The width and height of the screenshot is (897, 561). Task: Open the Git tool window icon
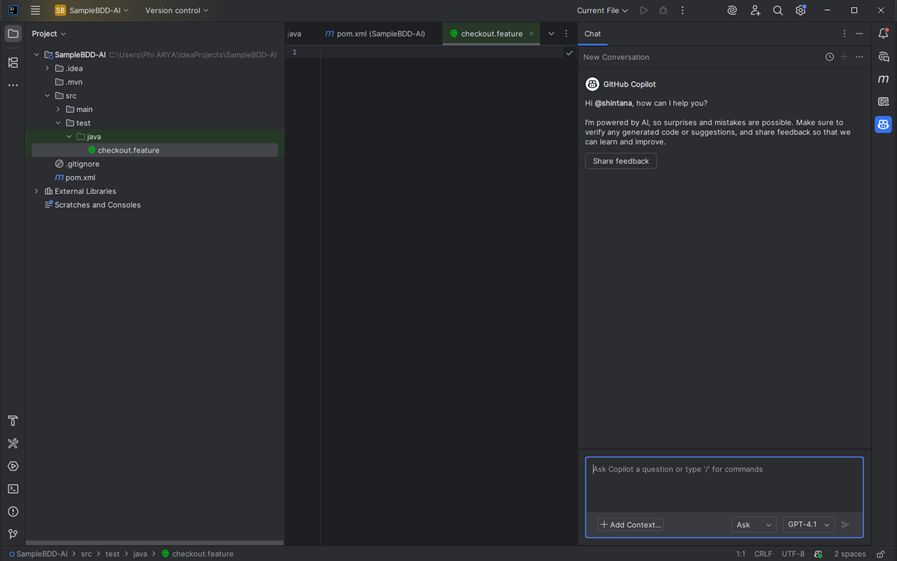pos(13,535)
